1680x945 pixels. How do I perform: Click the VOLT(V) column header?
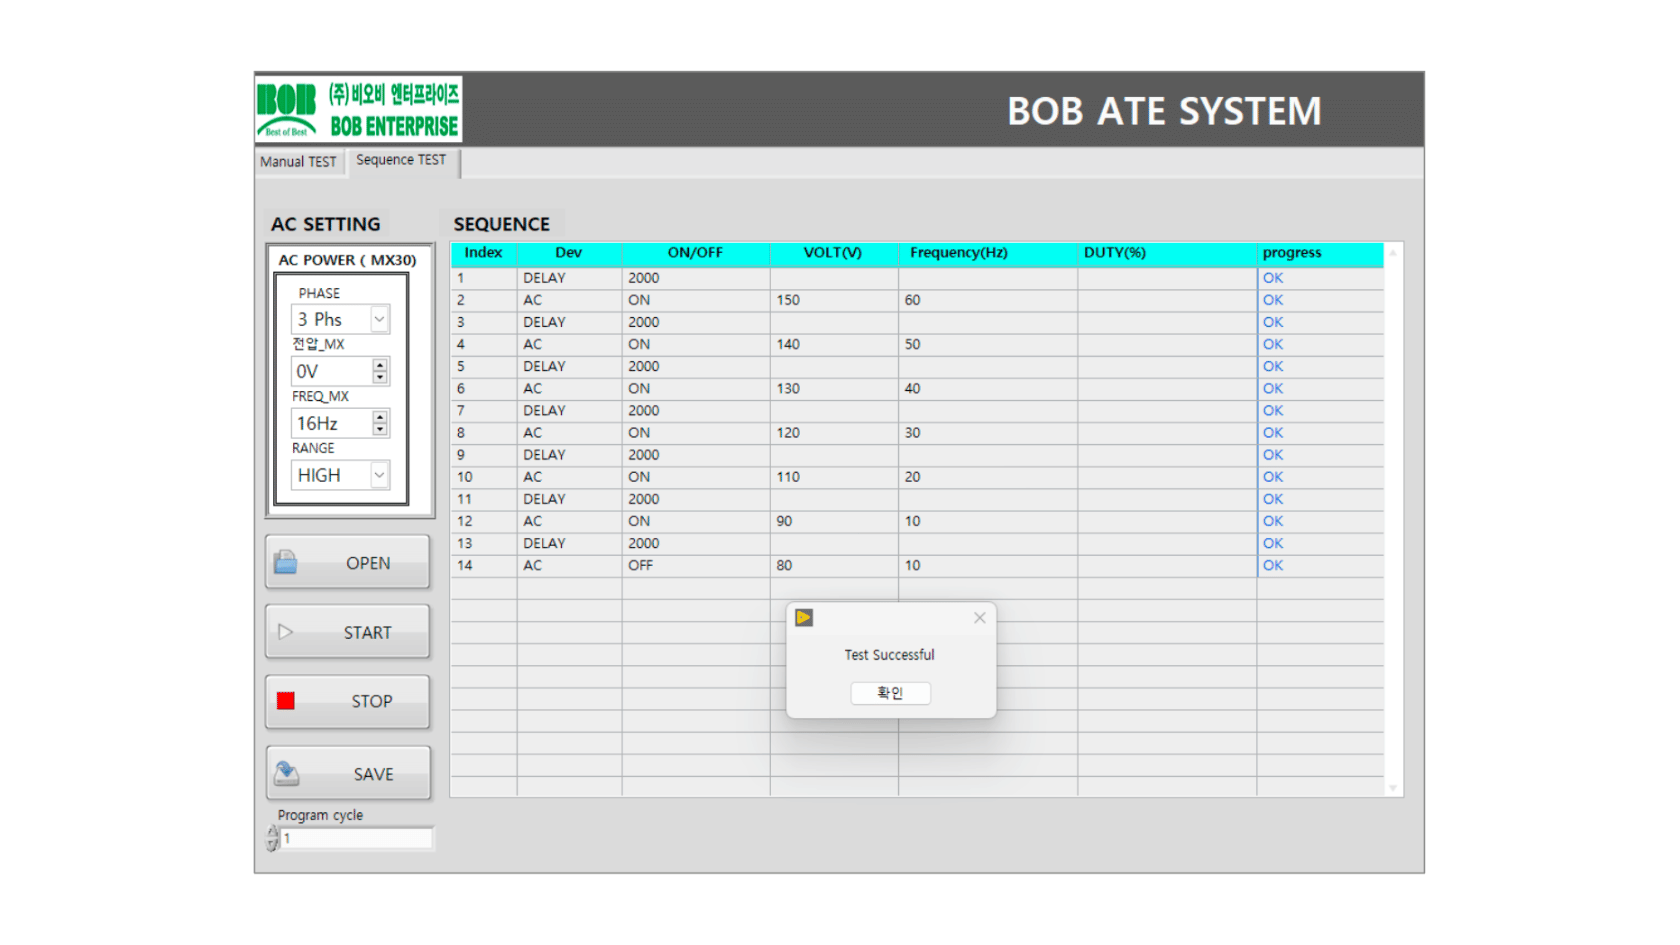pos(833,253)
